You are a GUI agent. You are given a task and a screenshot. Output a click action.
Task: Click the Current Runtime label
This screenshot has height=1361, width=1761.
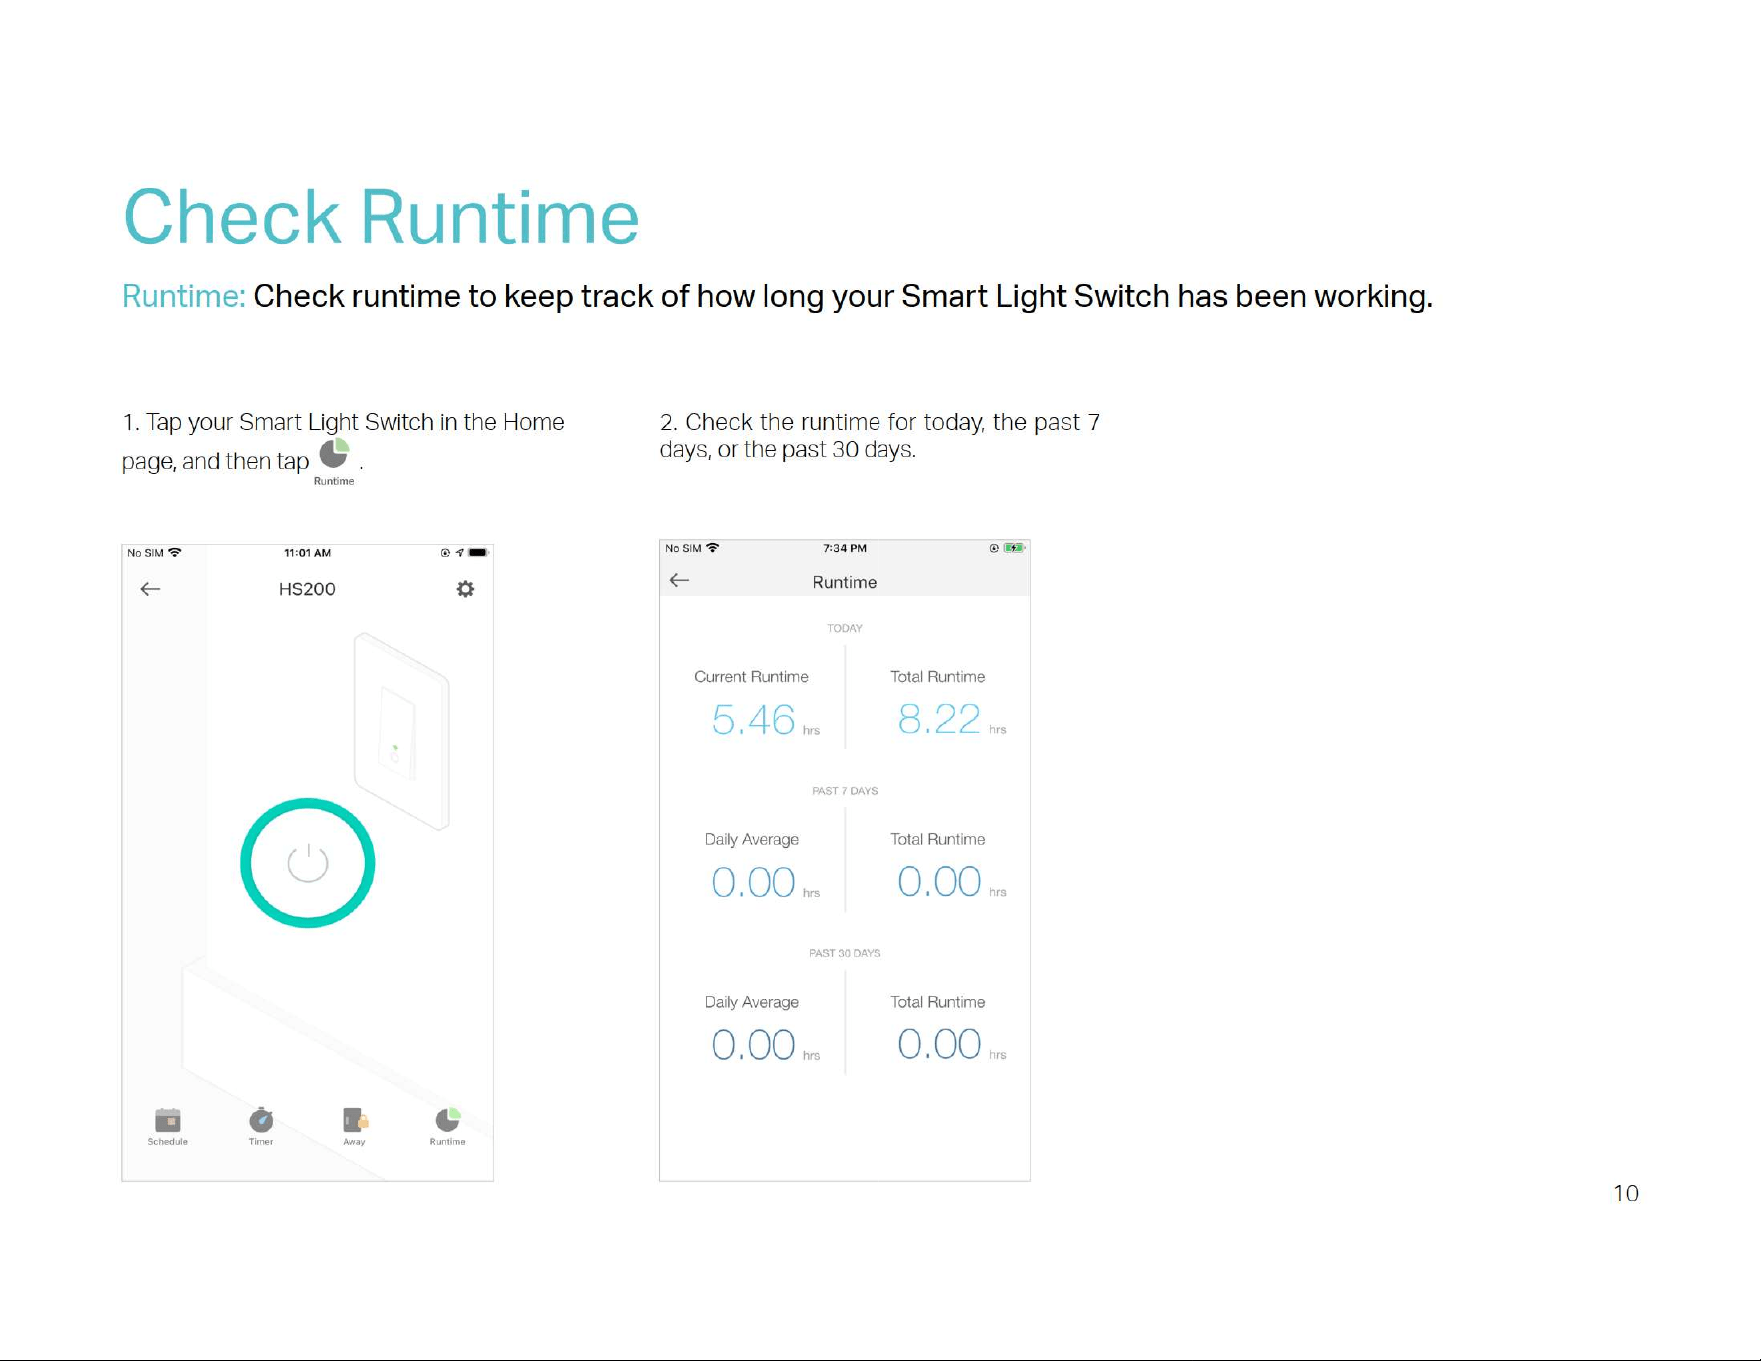pyautogui.click(x=751, y=677)
